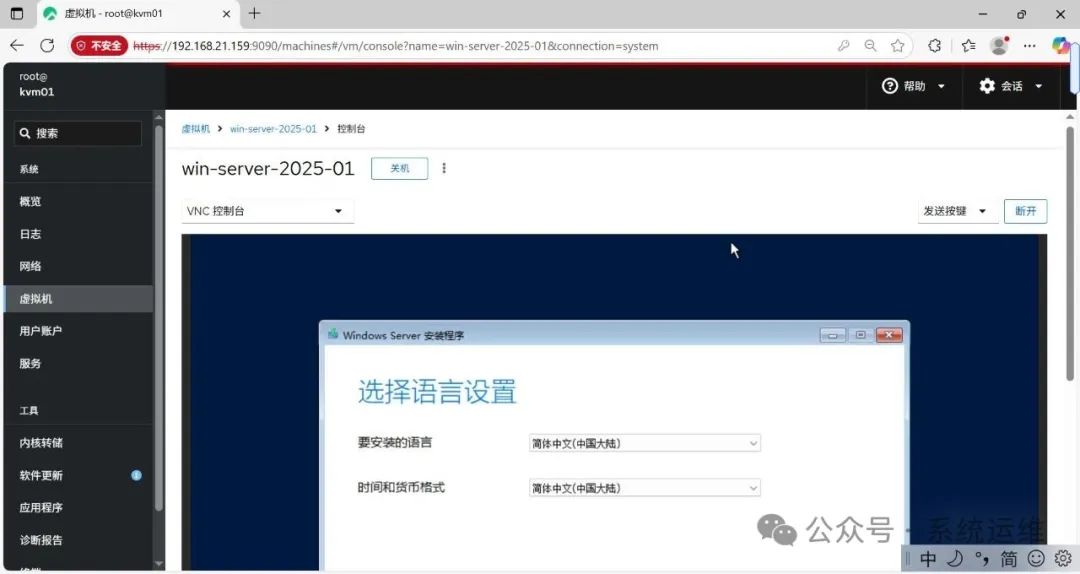
Task: Click the 简 simplified Chinese IME toggle
Action: point(1008,558)
